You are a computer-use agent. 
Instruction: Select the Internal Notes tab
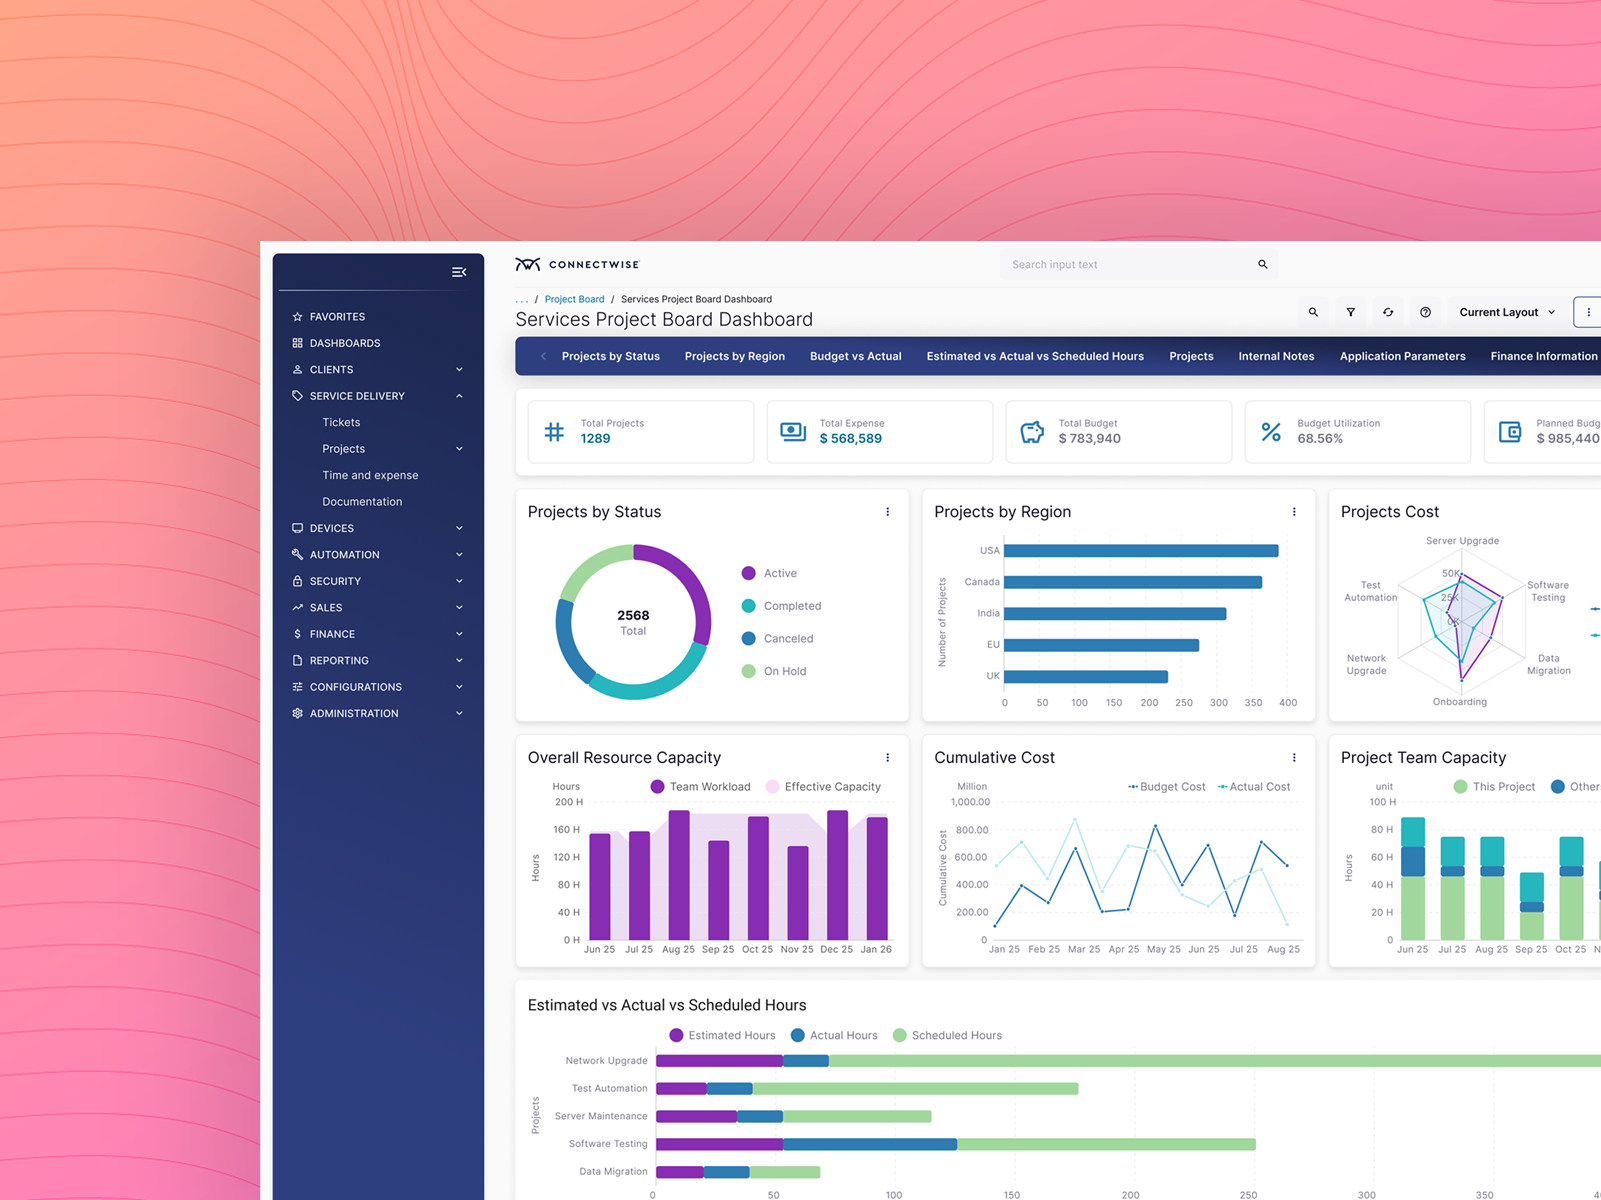point(1276,356)
